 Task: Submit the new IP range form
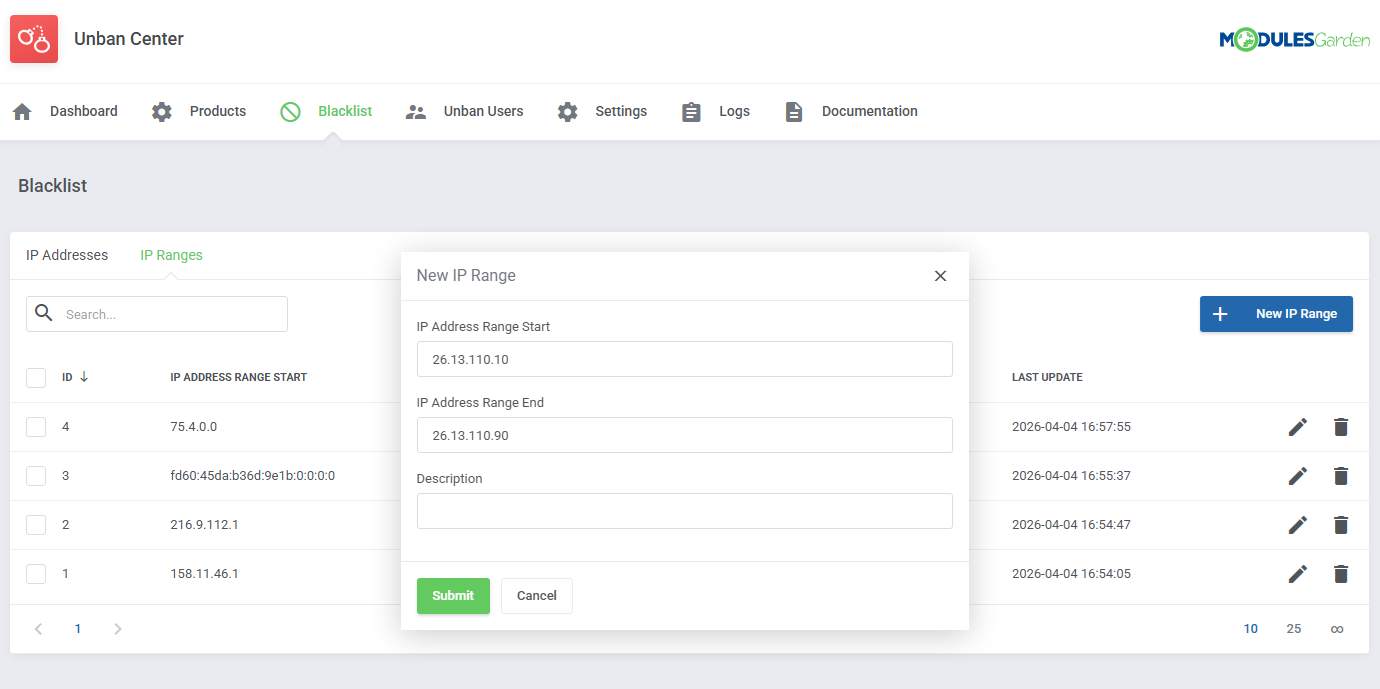pos(453,595)
